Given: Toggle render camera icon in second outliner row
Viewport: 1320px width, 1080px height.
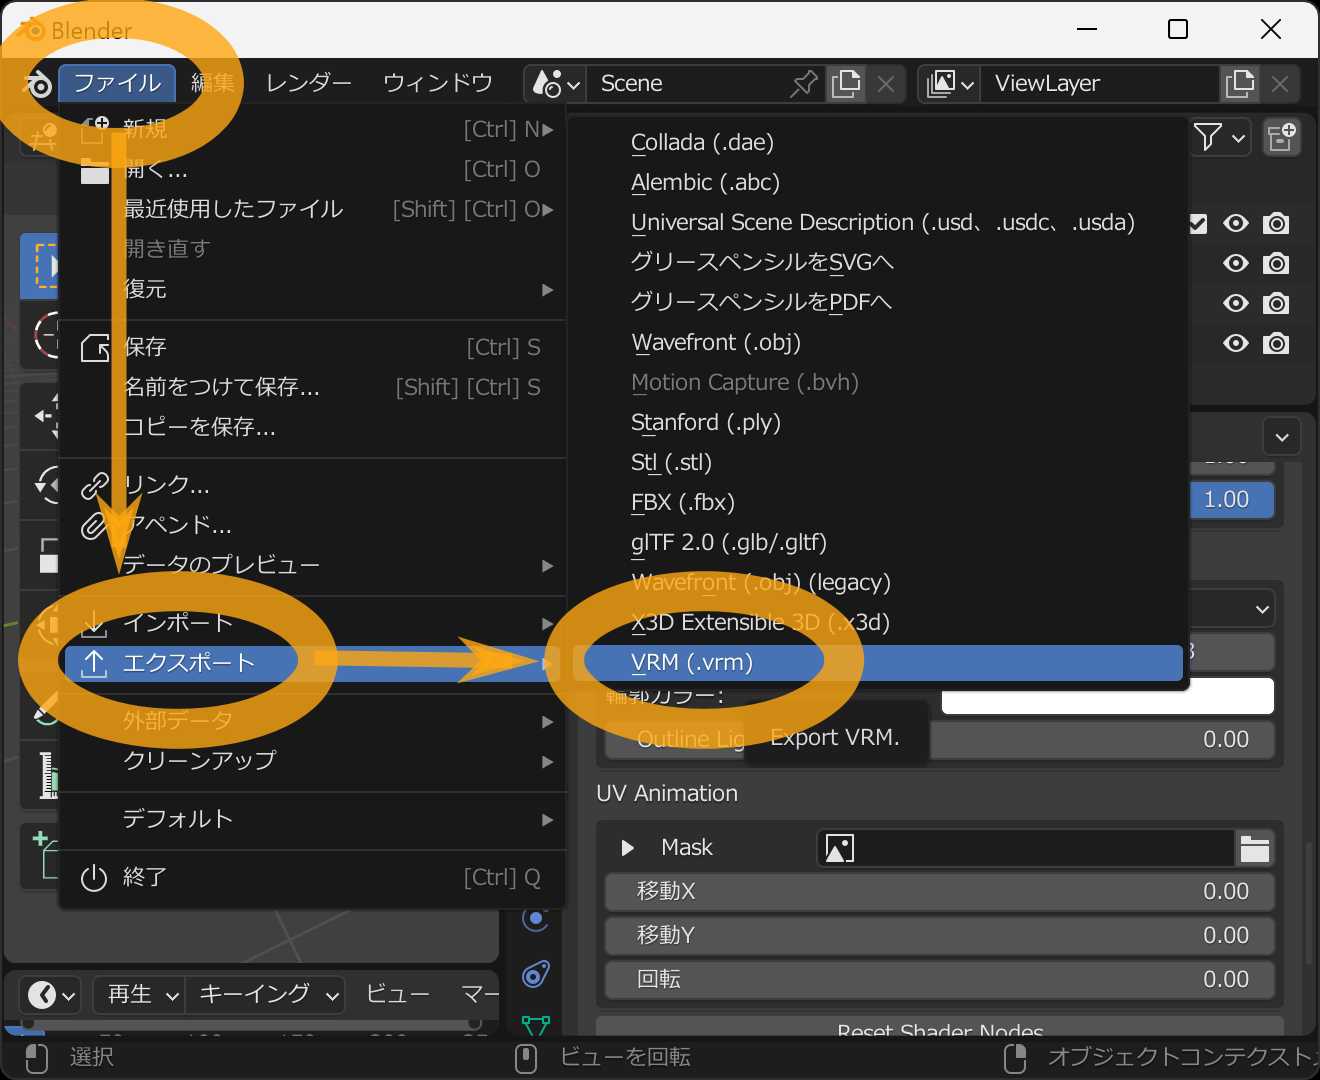Looking at the screenshot, I should click(x=1276, y=263).
